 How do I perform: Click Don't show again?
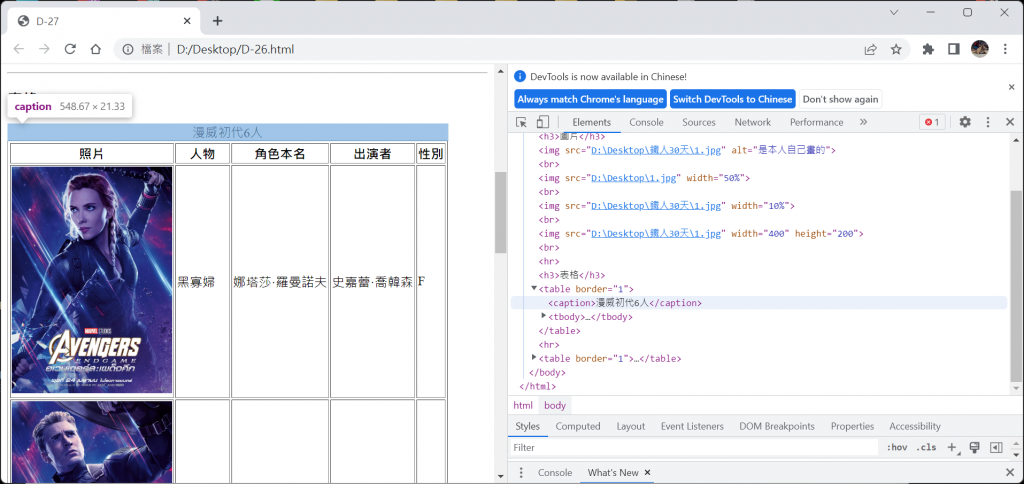click(840, 99)
